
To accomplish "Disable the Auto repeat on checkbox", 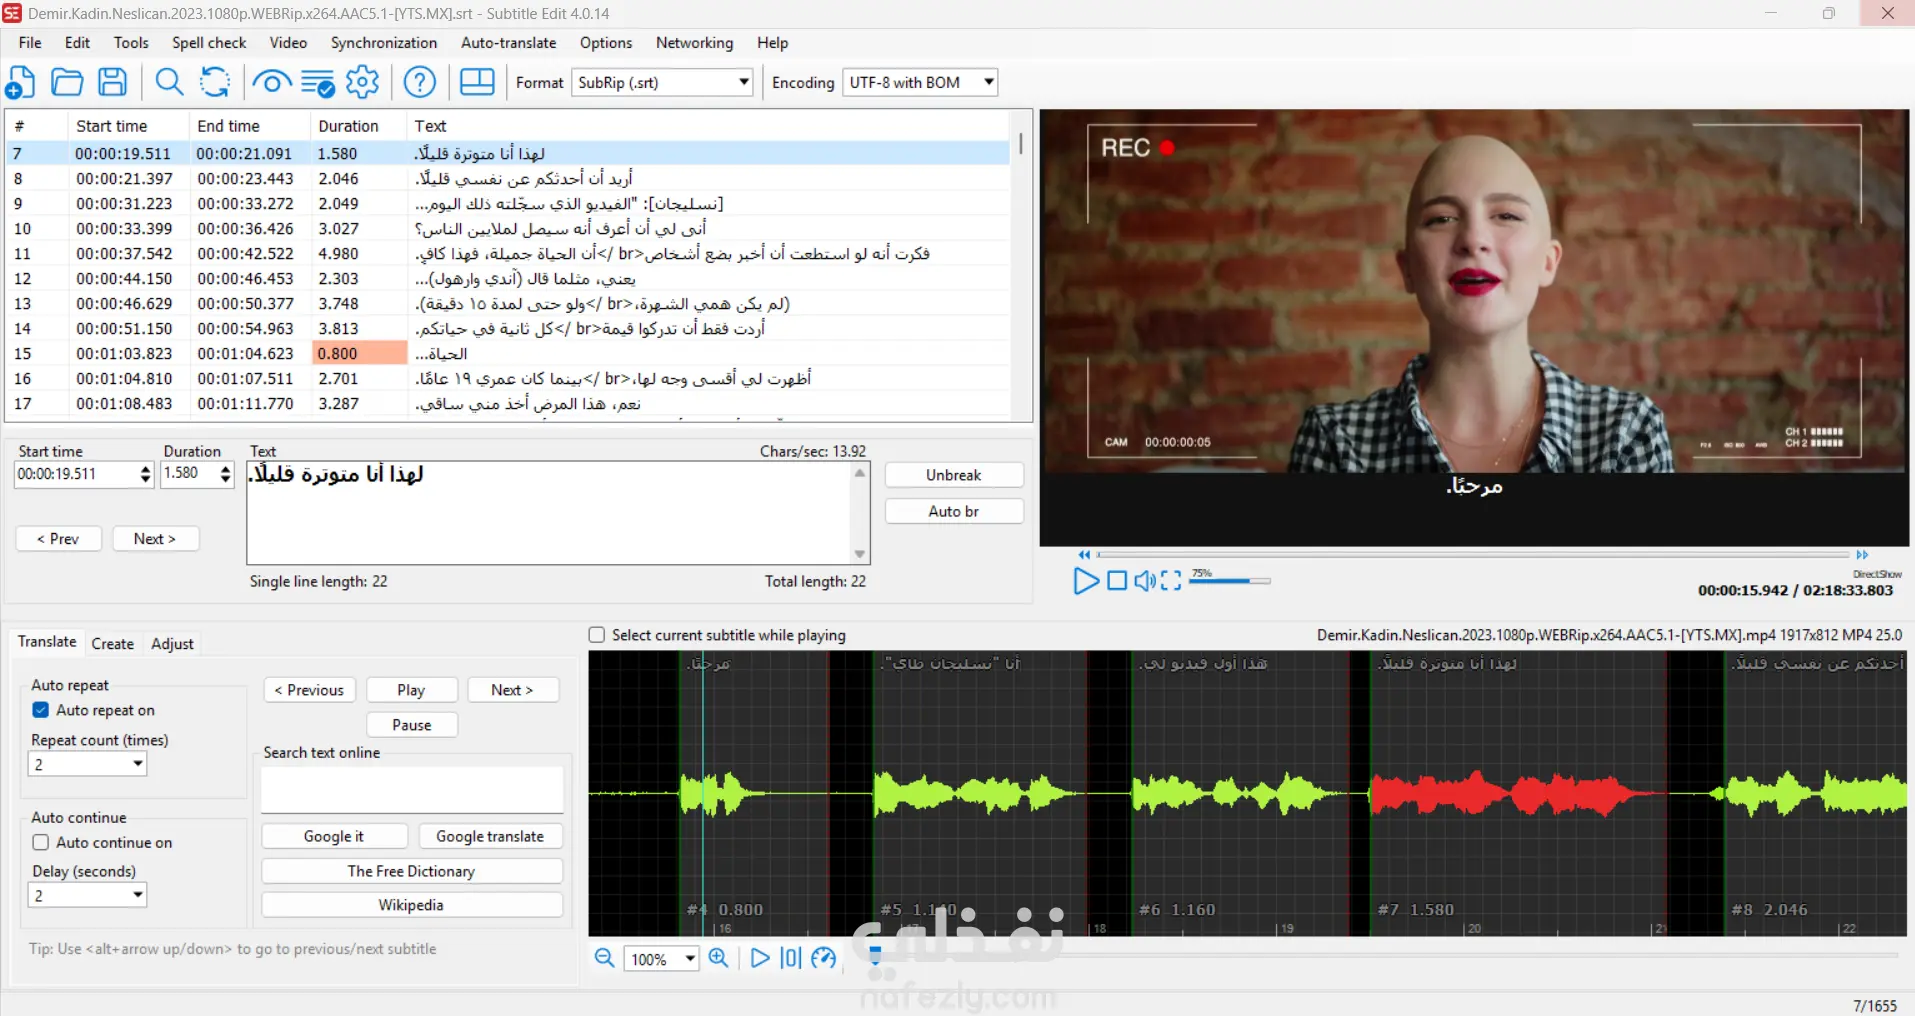I will 41,710.
